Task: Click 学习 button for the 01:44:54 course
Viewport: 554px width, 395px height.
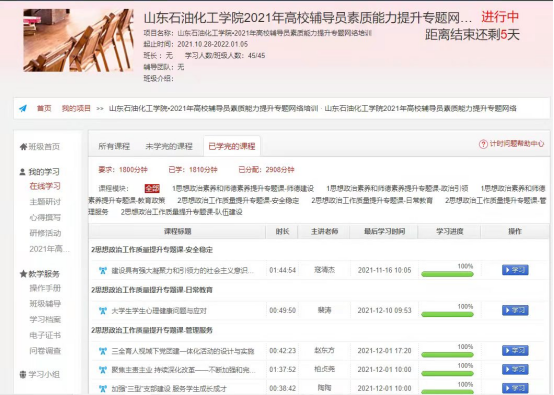Action: tap(515, 270)
